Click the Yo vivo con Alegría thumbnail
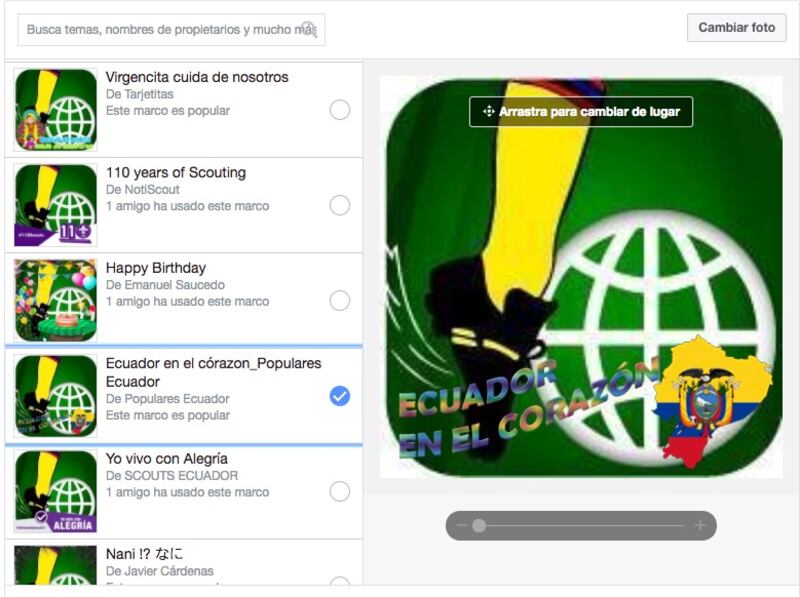The width and height of the screenshot is (800, 597). 56,491
